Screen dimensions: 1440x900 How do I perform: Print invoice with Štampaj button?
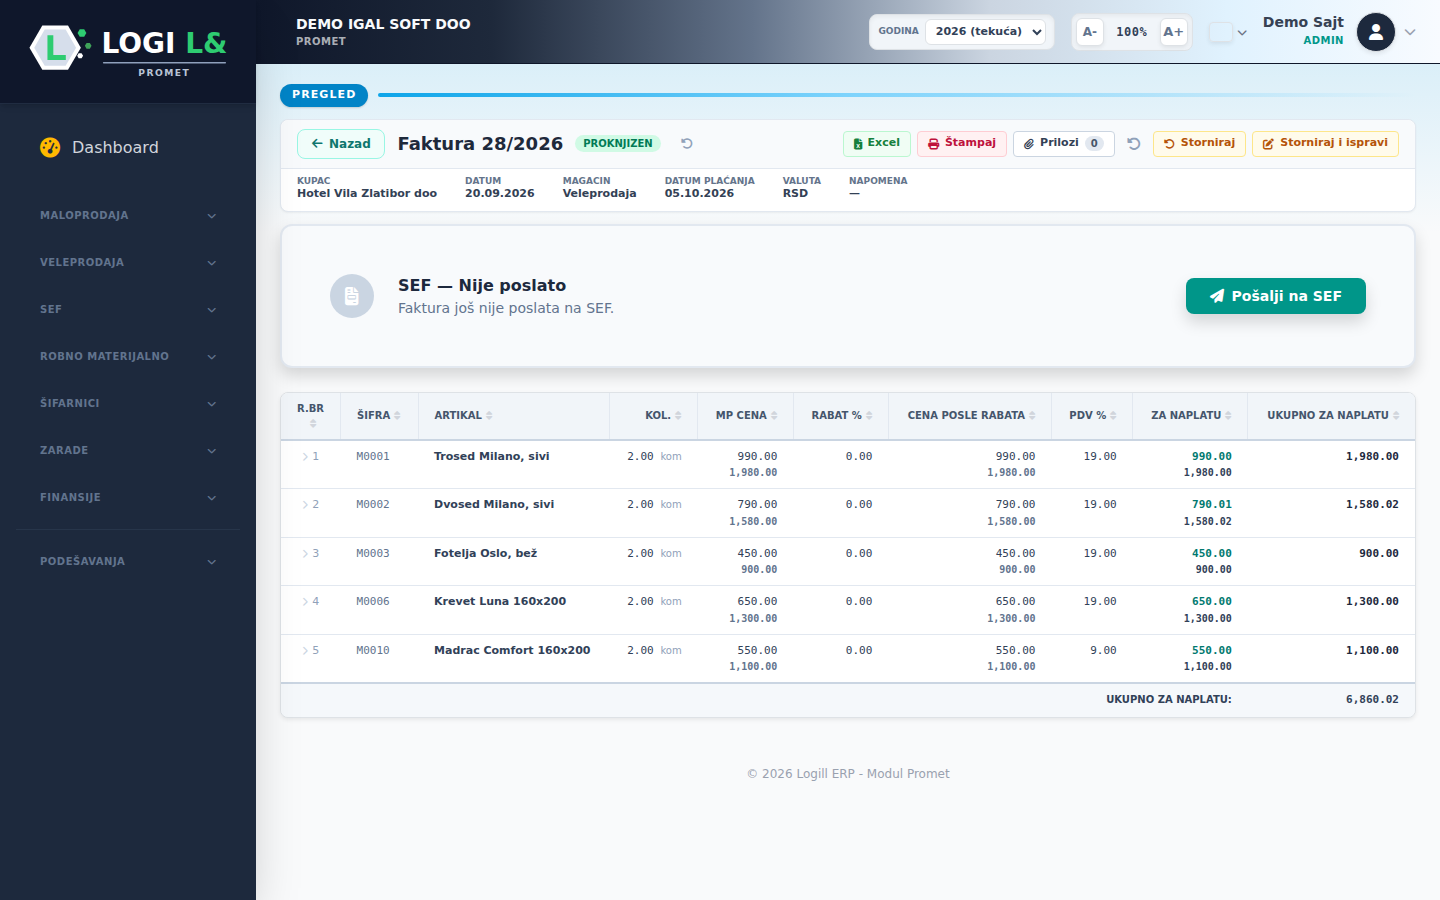[962, 143]
